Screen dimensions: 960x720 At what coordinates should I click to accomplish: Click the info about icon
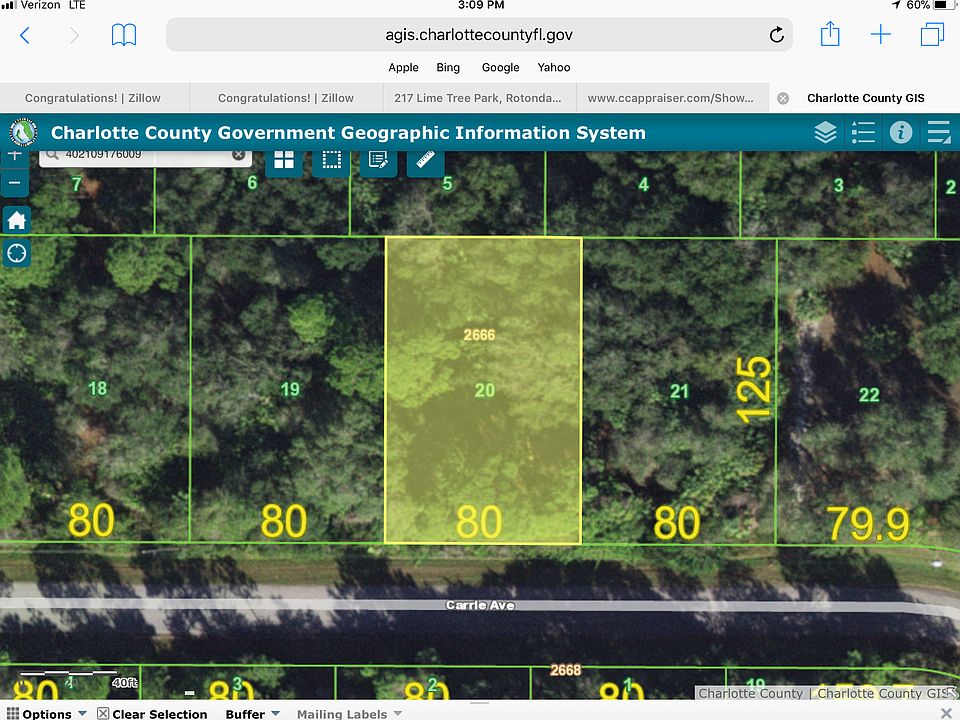tap(901, 133)
